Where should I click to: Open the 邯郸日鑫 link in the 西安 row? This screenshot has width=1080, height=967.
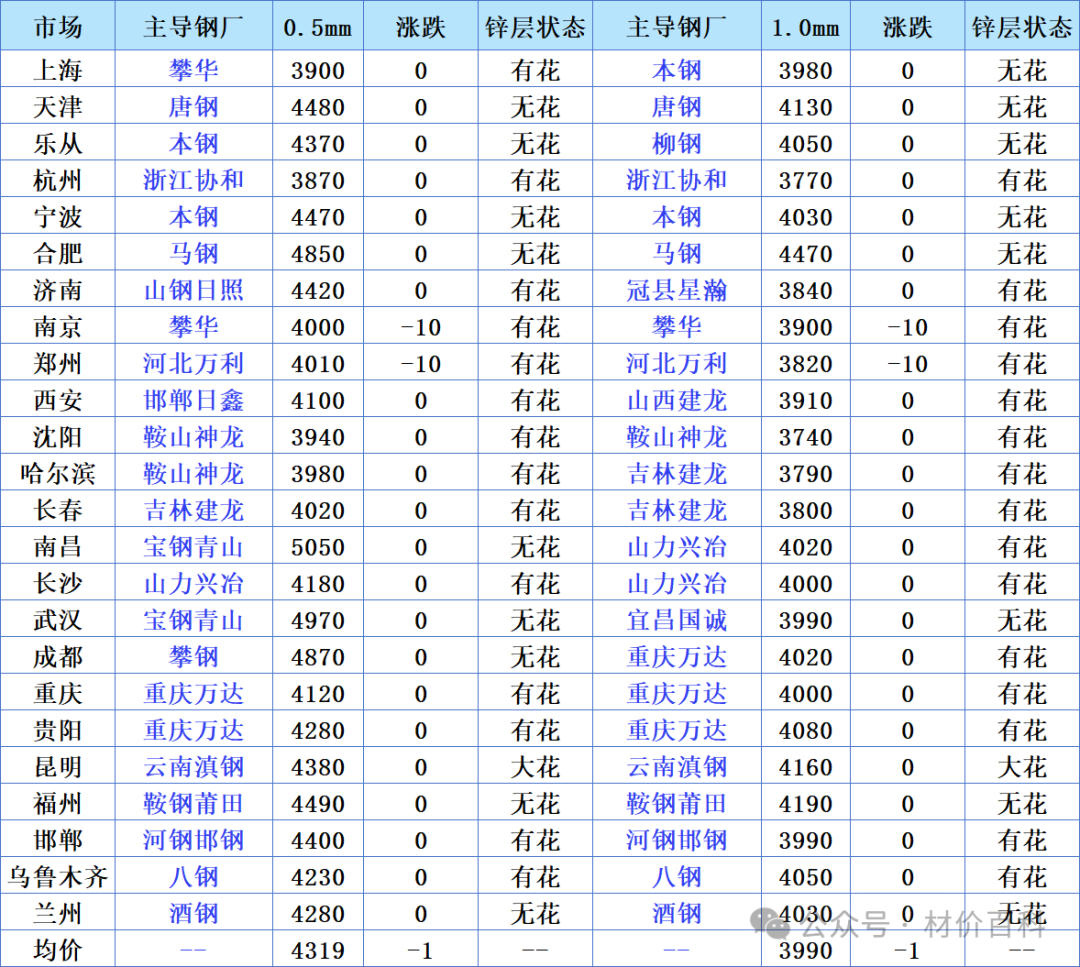[x=194, y=400]
